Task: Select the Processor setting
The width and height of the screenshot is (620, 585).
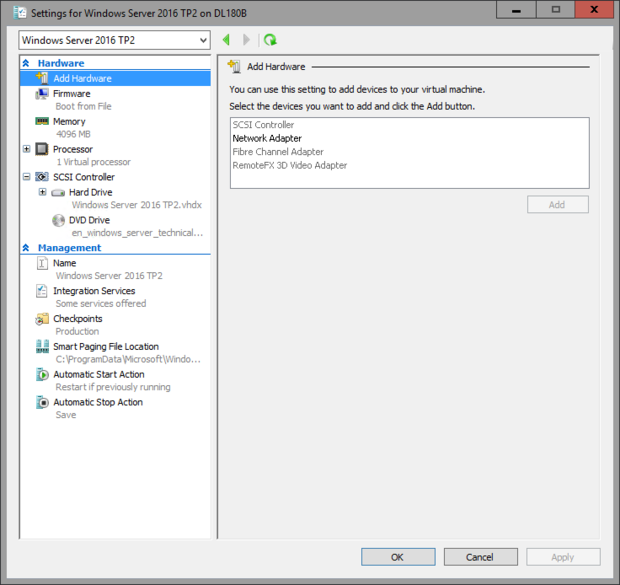Action: click(73, 149)
